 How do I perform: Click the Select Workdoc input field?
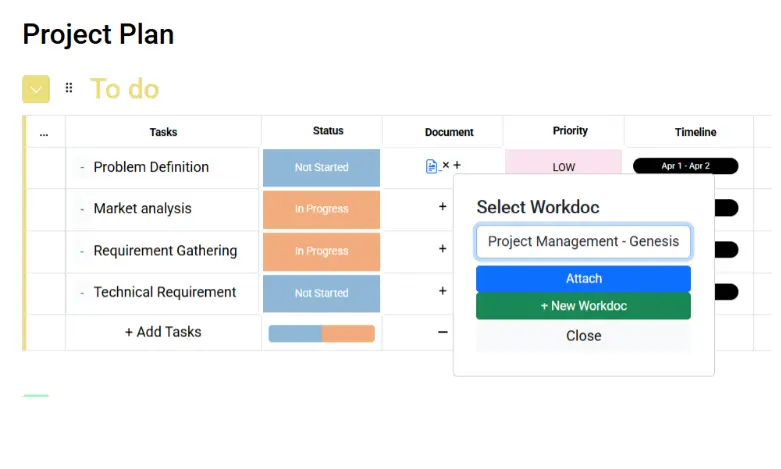tap(583, 241)
